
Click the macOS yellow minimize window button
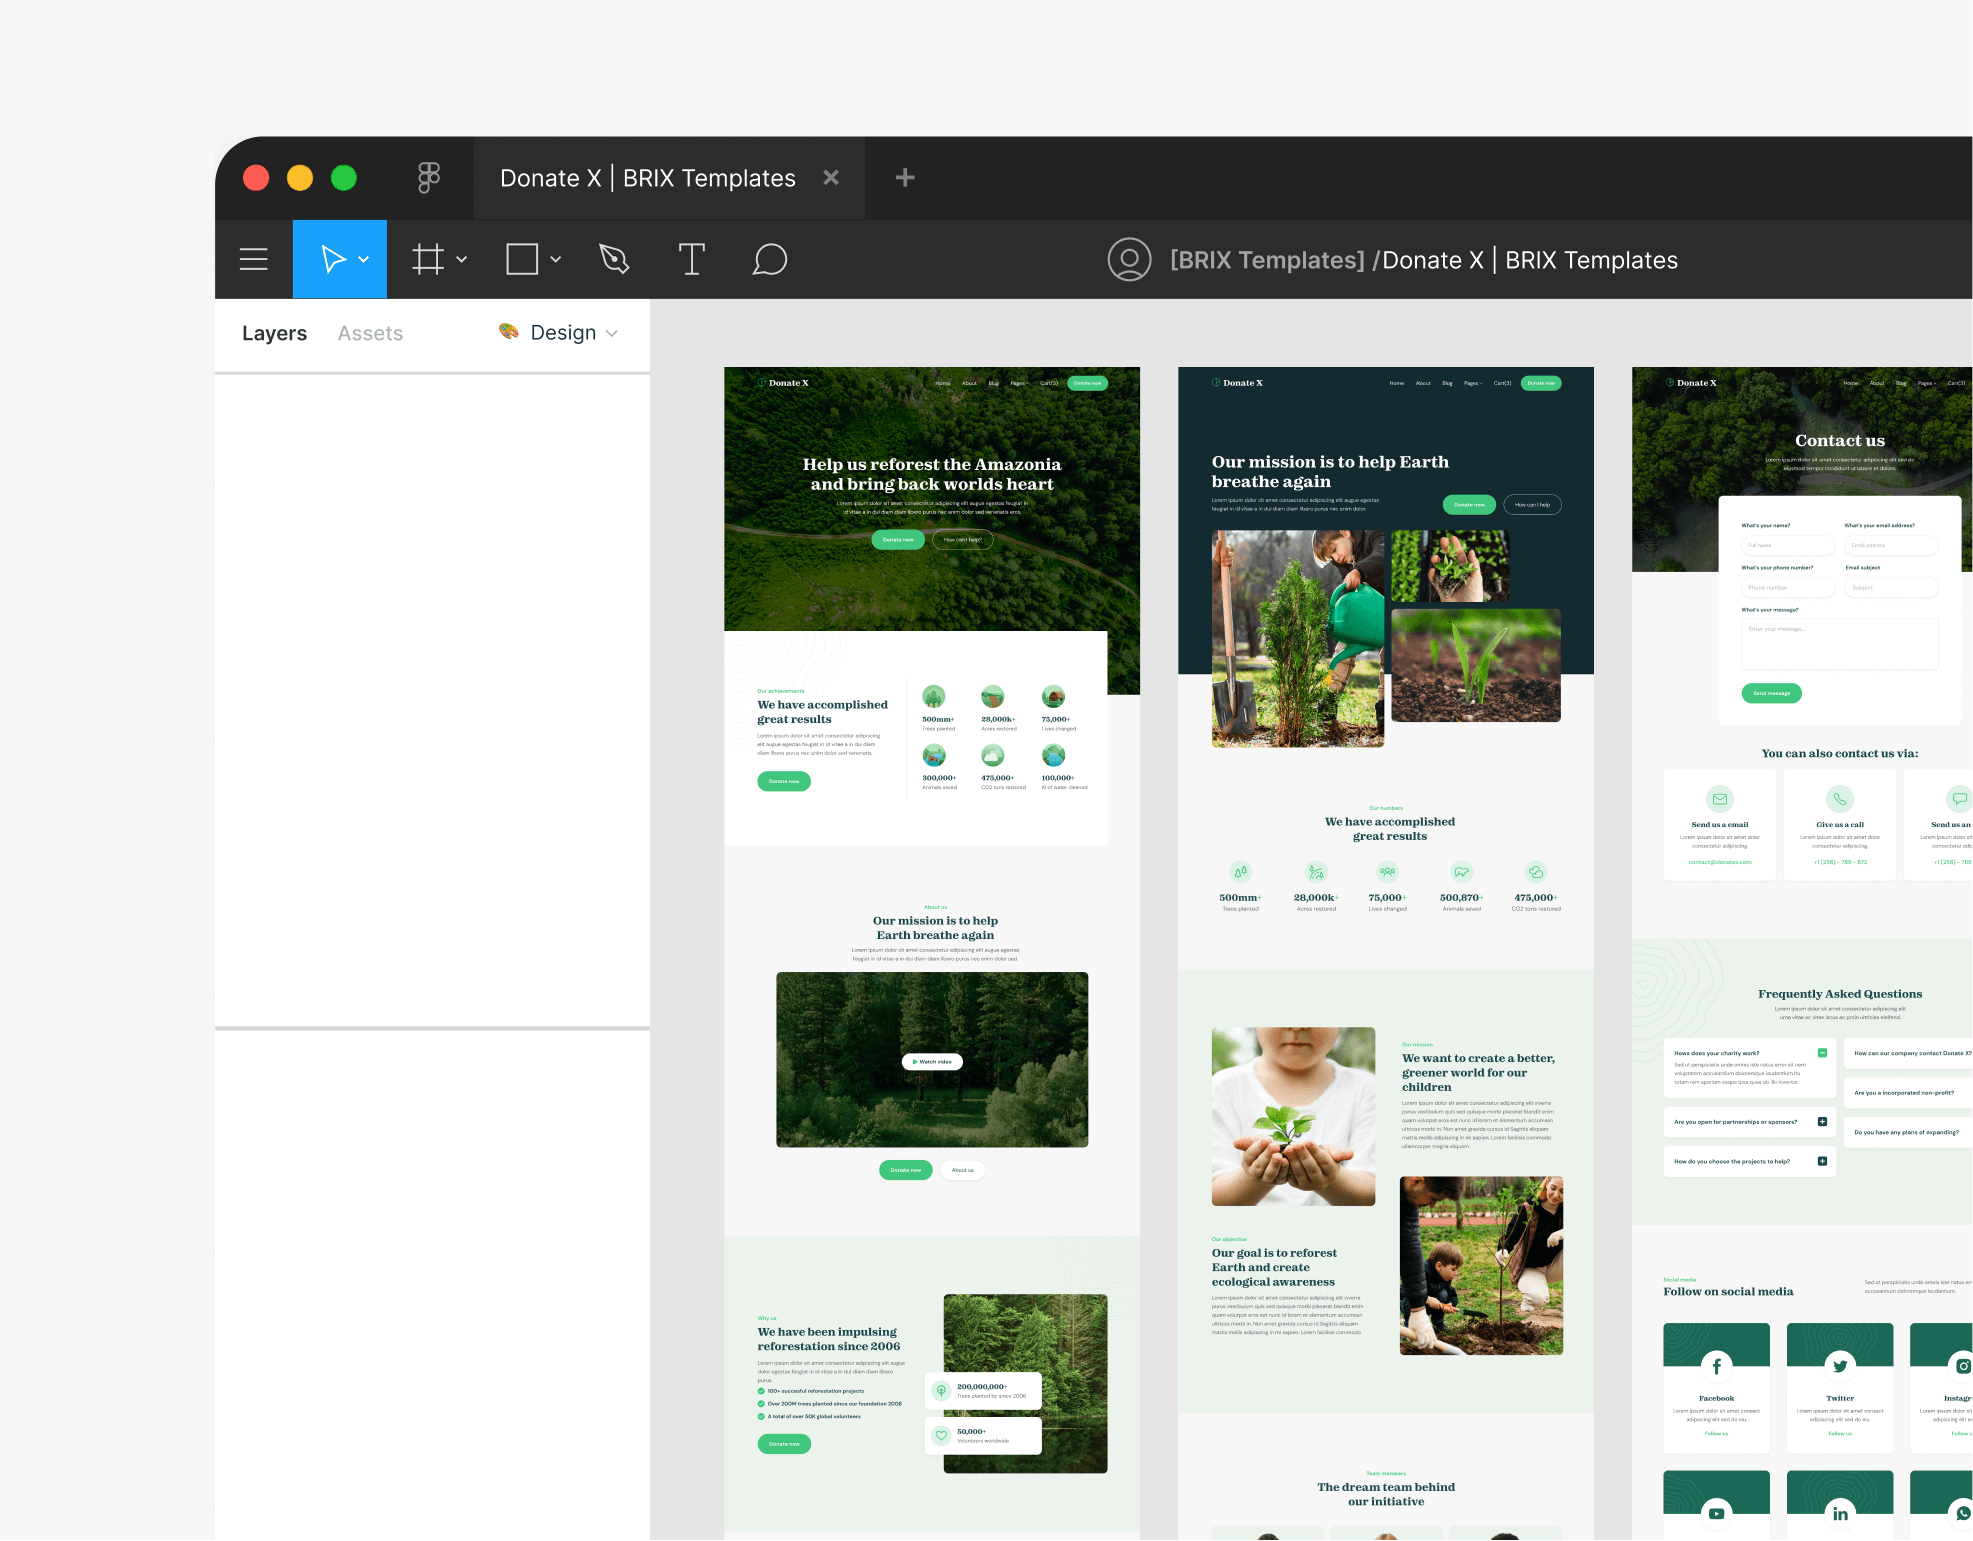[300, 178]
